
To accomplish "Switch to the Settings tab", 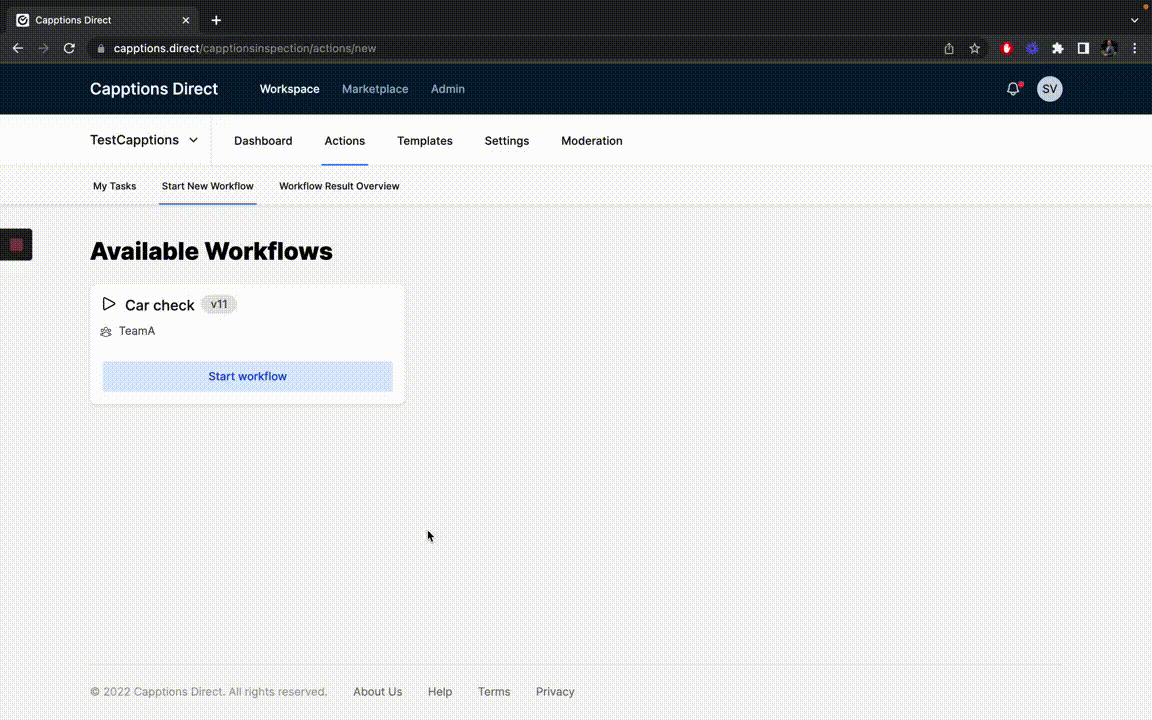I will tap(506, 141).
